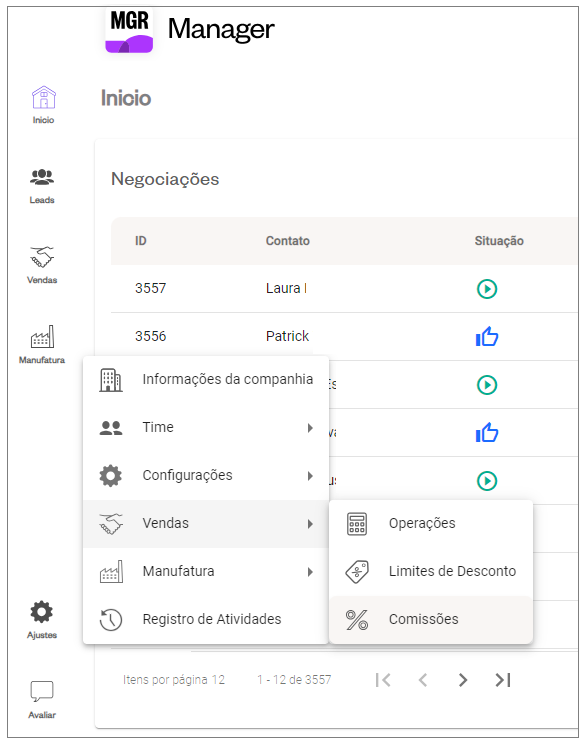Expand the Manufatura submenu arrow
Screen dimensions: 585x744
click(310, 572)
